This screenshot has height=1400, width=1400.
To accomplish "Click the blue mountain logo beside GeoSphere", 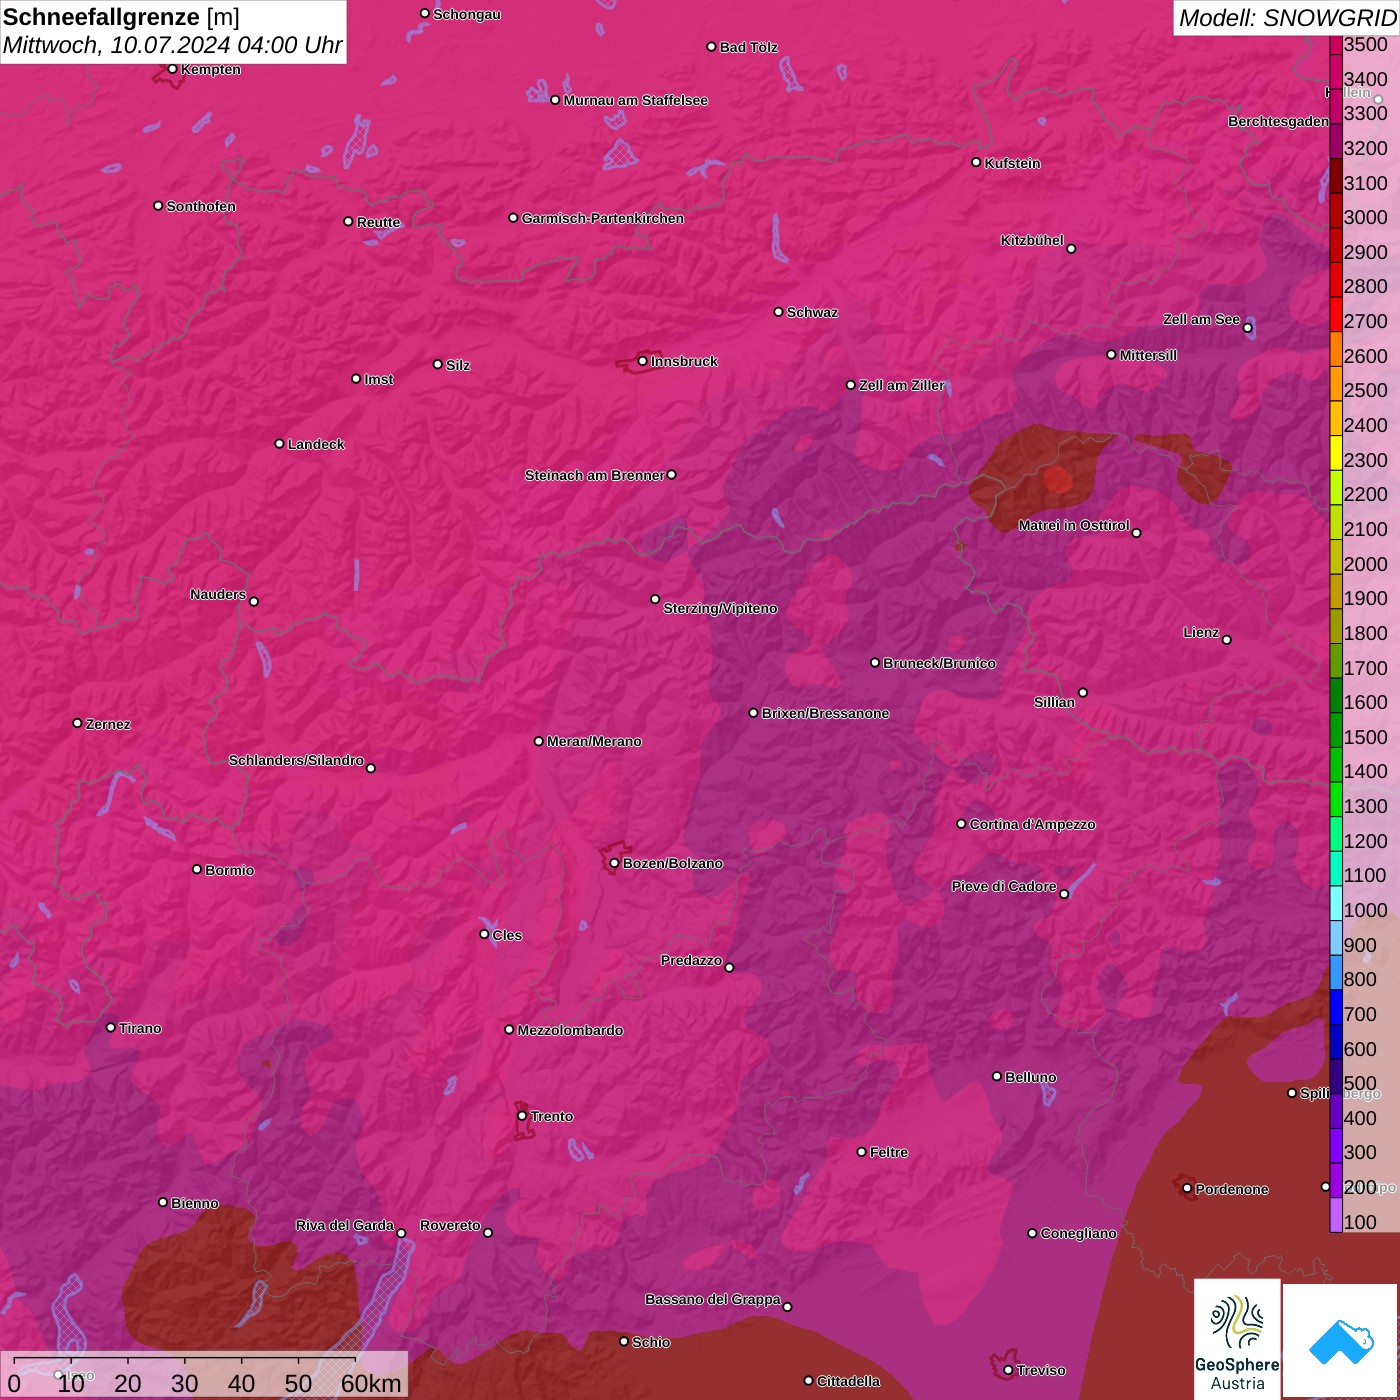I will [x=1341, y=1341].
